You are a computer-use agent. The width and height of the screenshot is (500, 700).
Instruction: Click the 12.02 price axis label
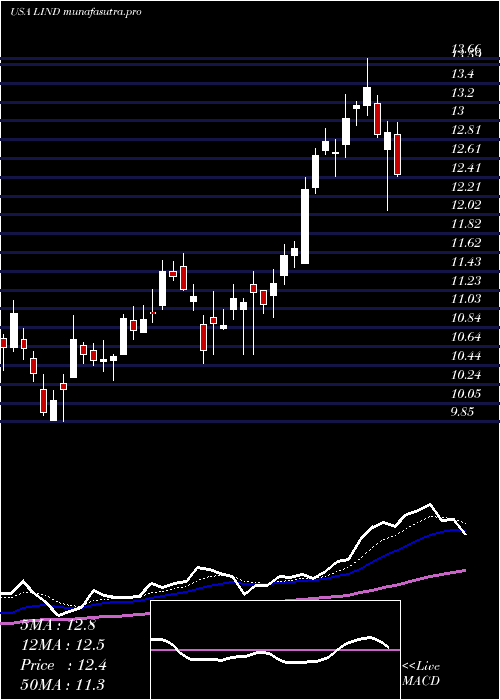(x=466, y=205)
